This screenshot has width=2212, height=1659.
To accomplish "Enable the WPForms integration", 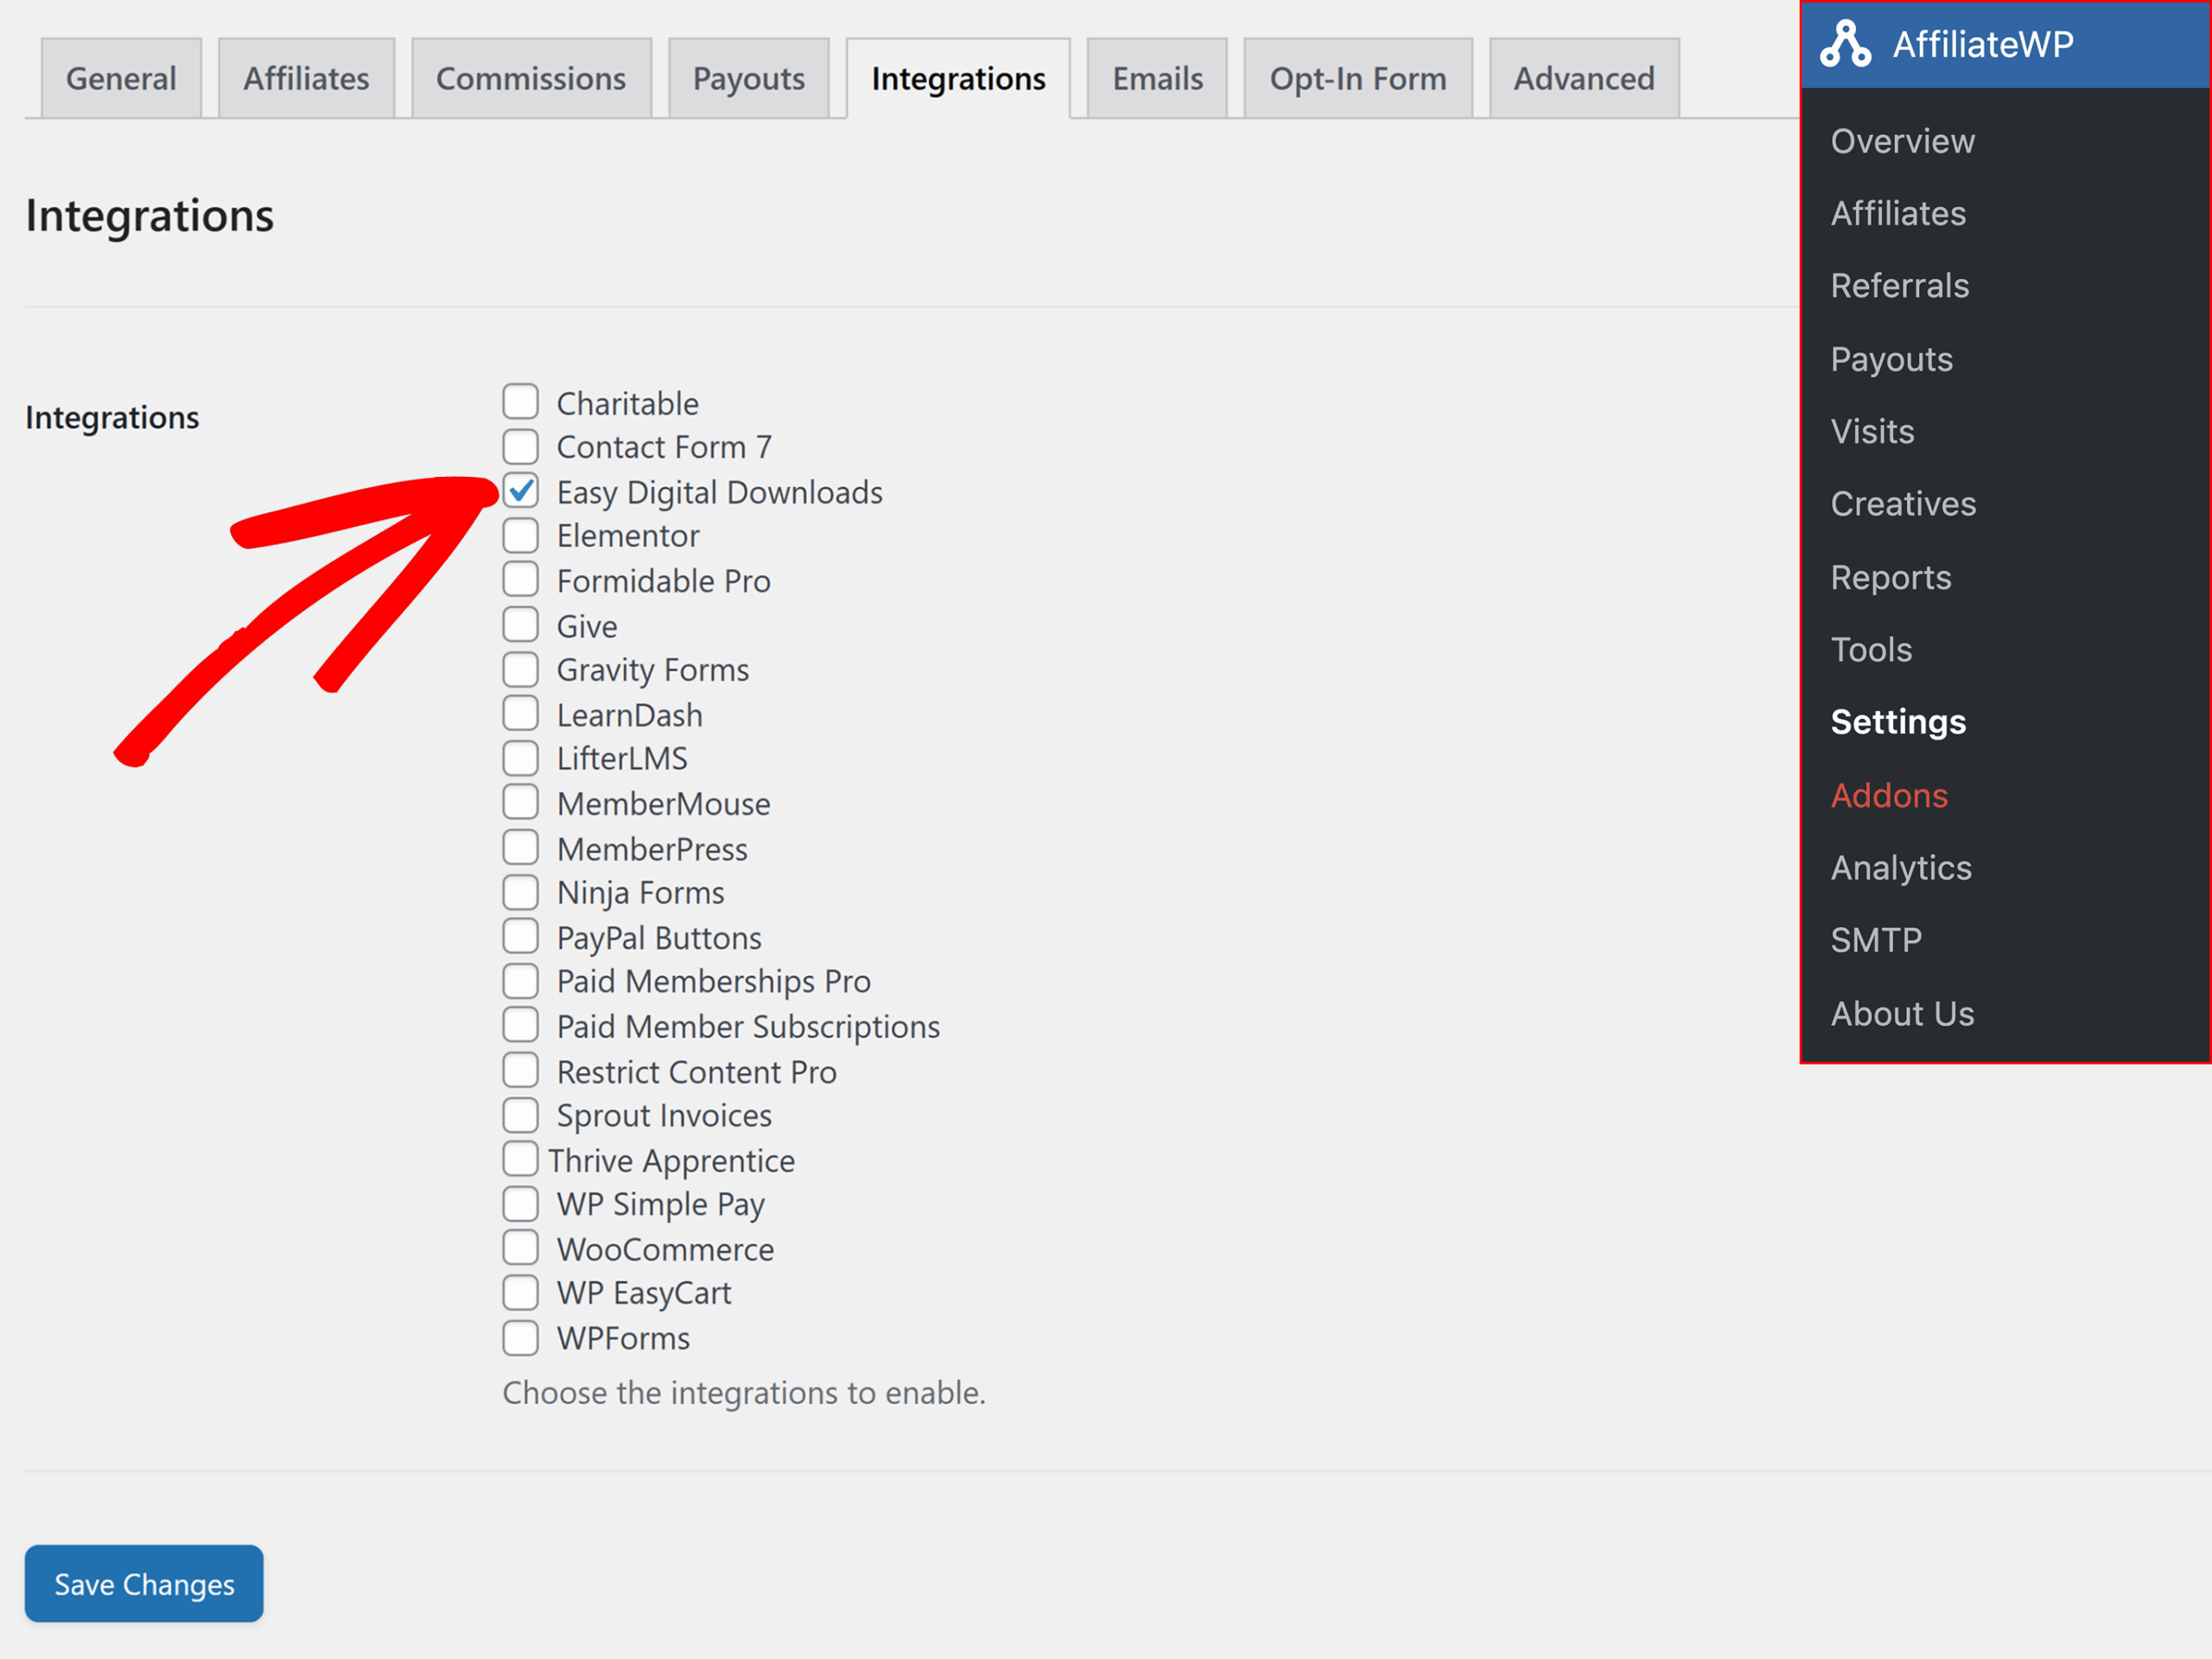I will pyautogui.click(x=520, y=1337).
